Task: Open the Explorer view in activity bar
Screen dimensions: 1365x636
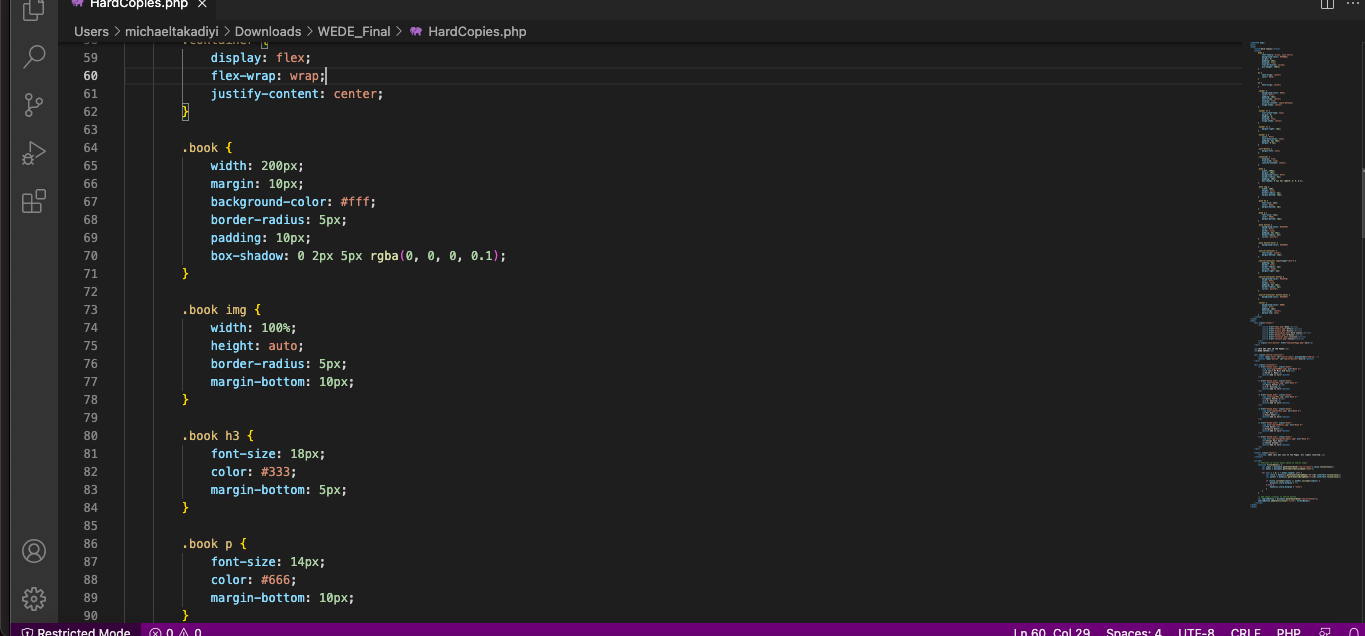Action: coord(34,10)
